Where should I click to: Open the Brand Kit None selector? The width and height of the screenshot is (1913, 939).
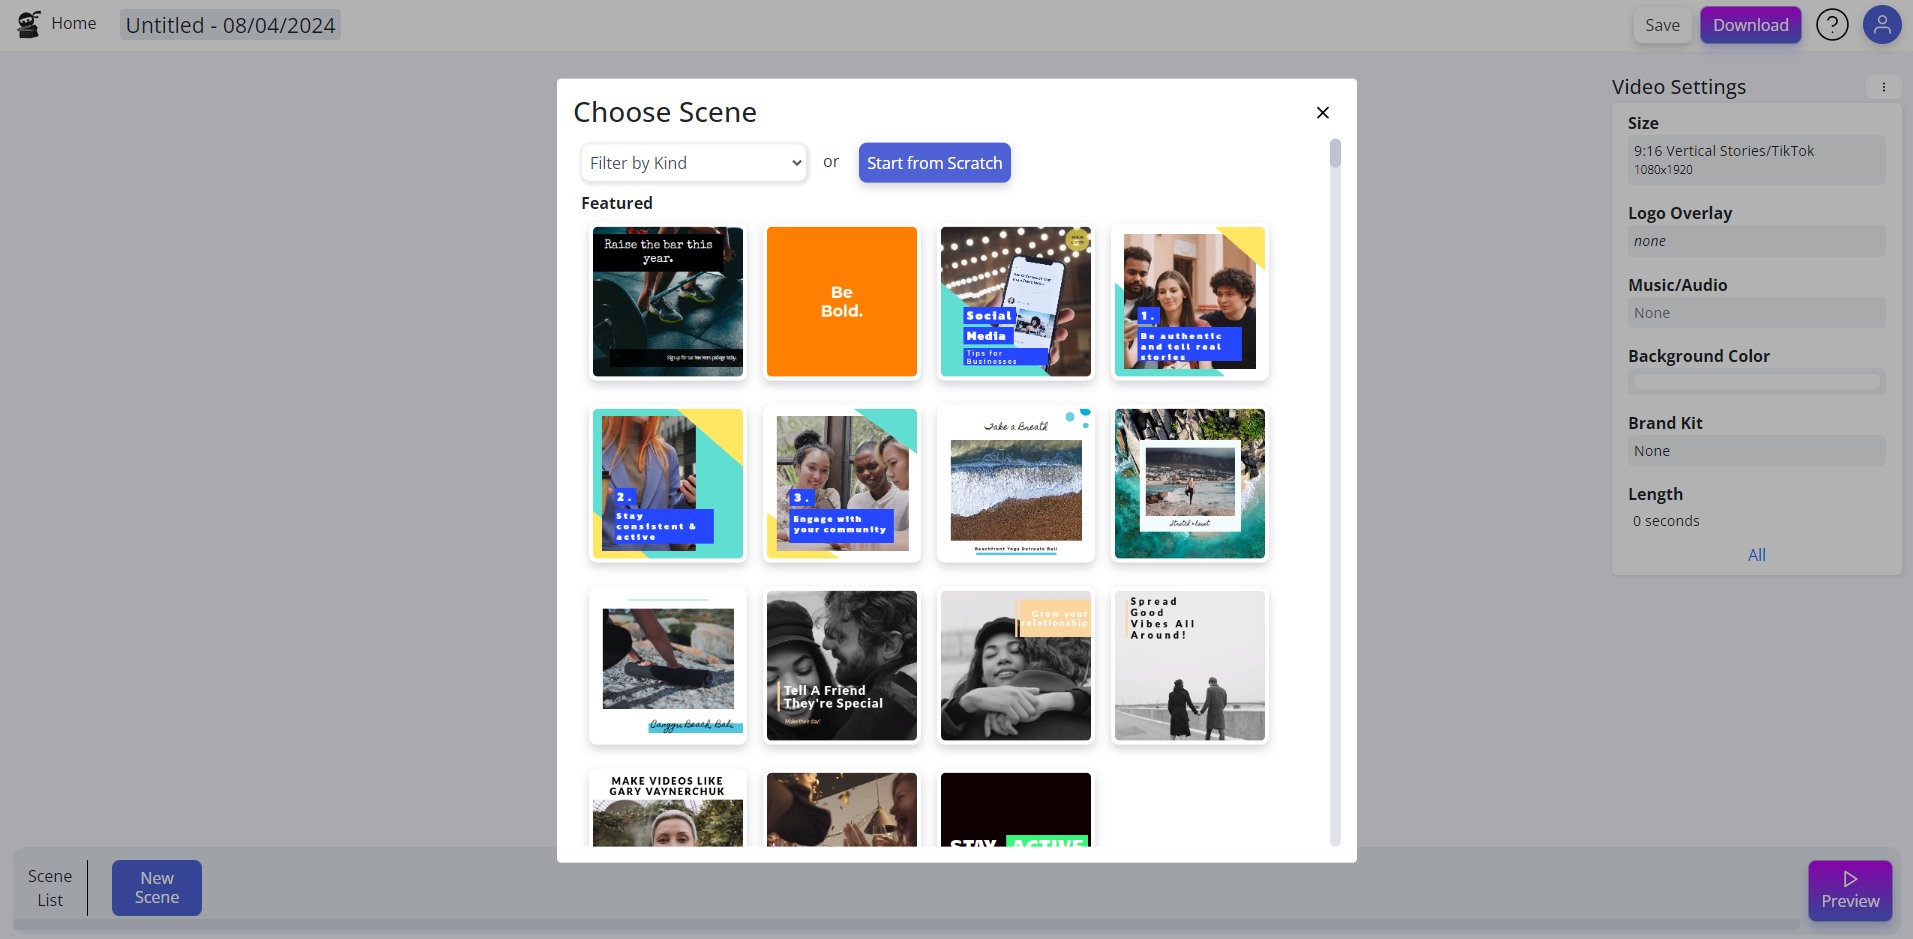pyautogui.click(x=1757, y=451)
